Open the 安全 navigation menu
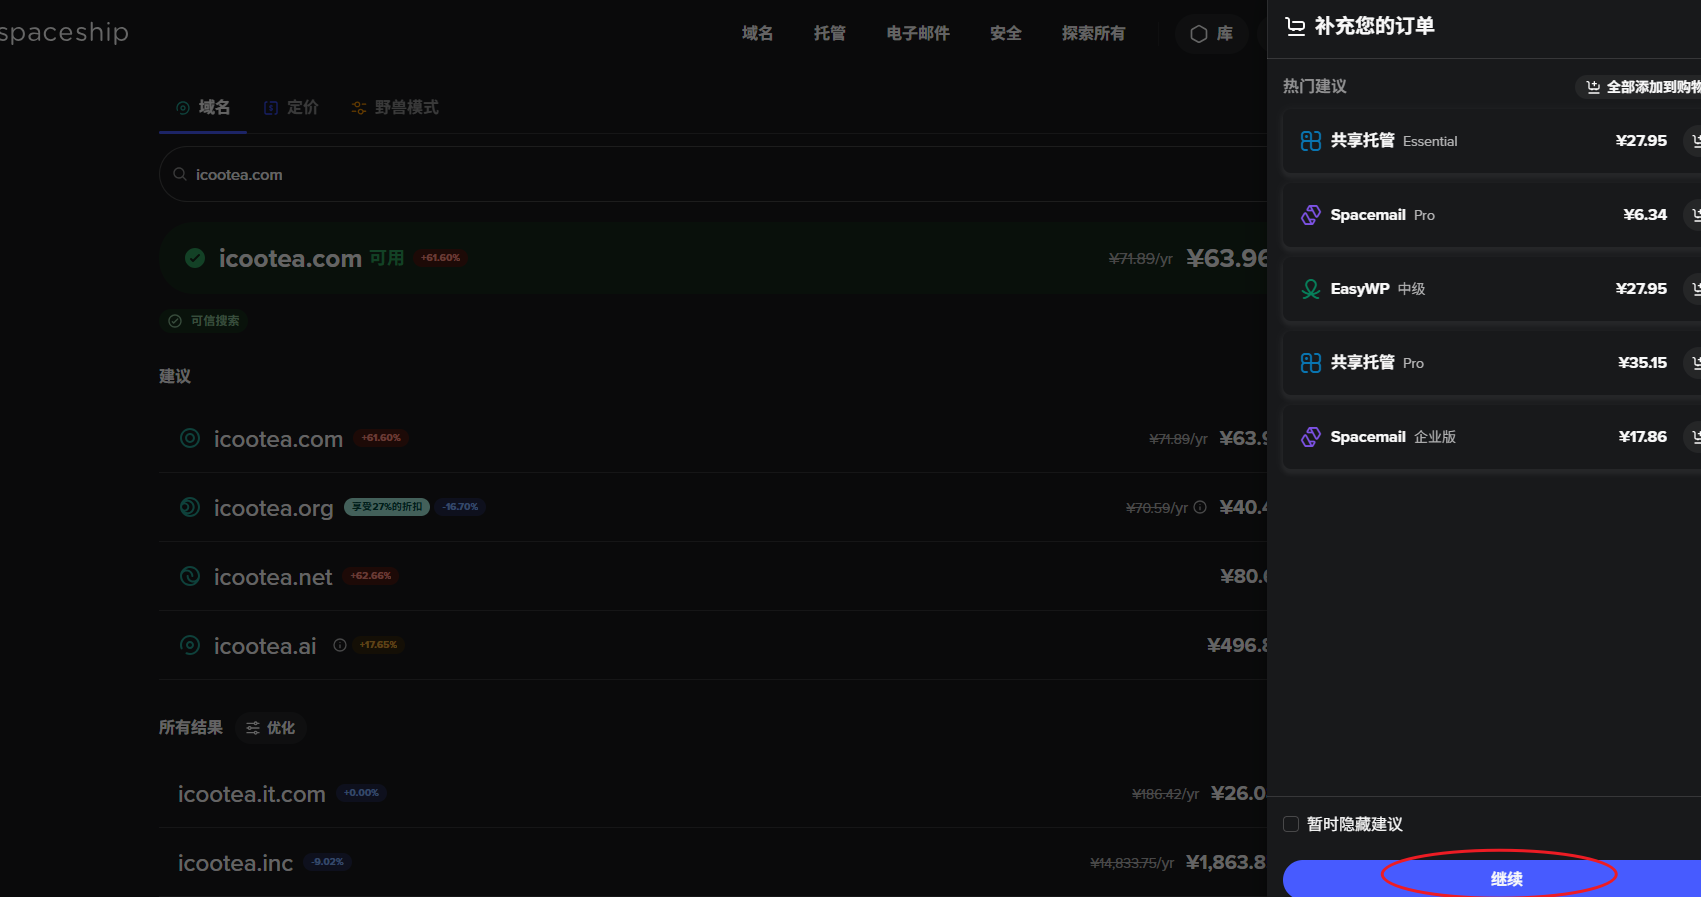Screen dimensions: 1701x897 pos(1005,34)
